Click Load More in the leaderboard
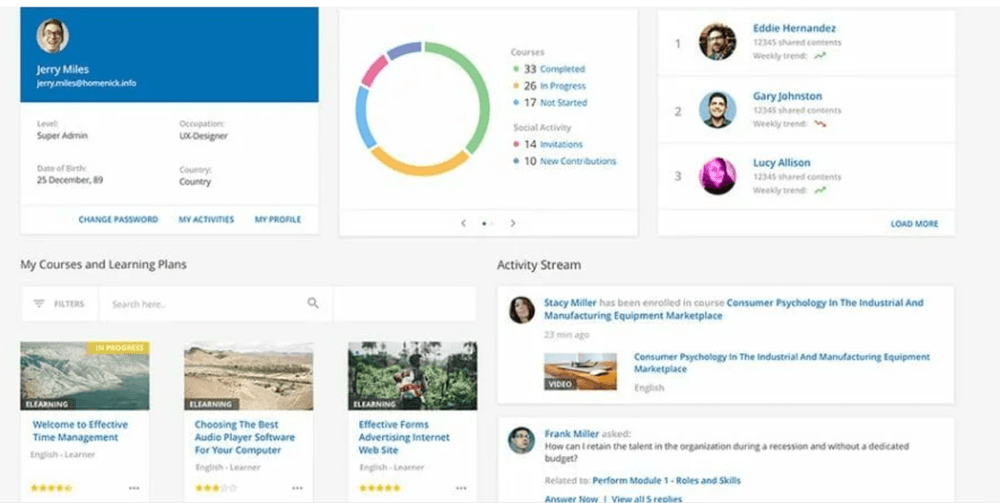The width and height of the screenshot is (1000, 503). (914, 224)
